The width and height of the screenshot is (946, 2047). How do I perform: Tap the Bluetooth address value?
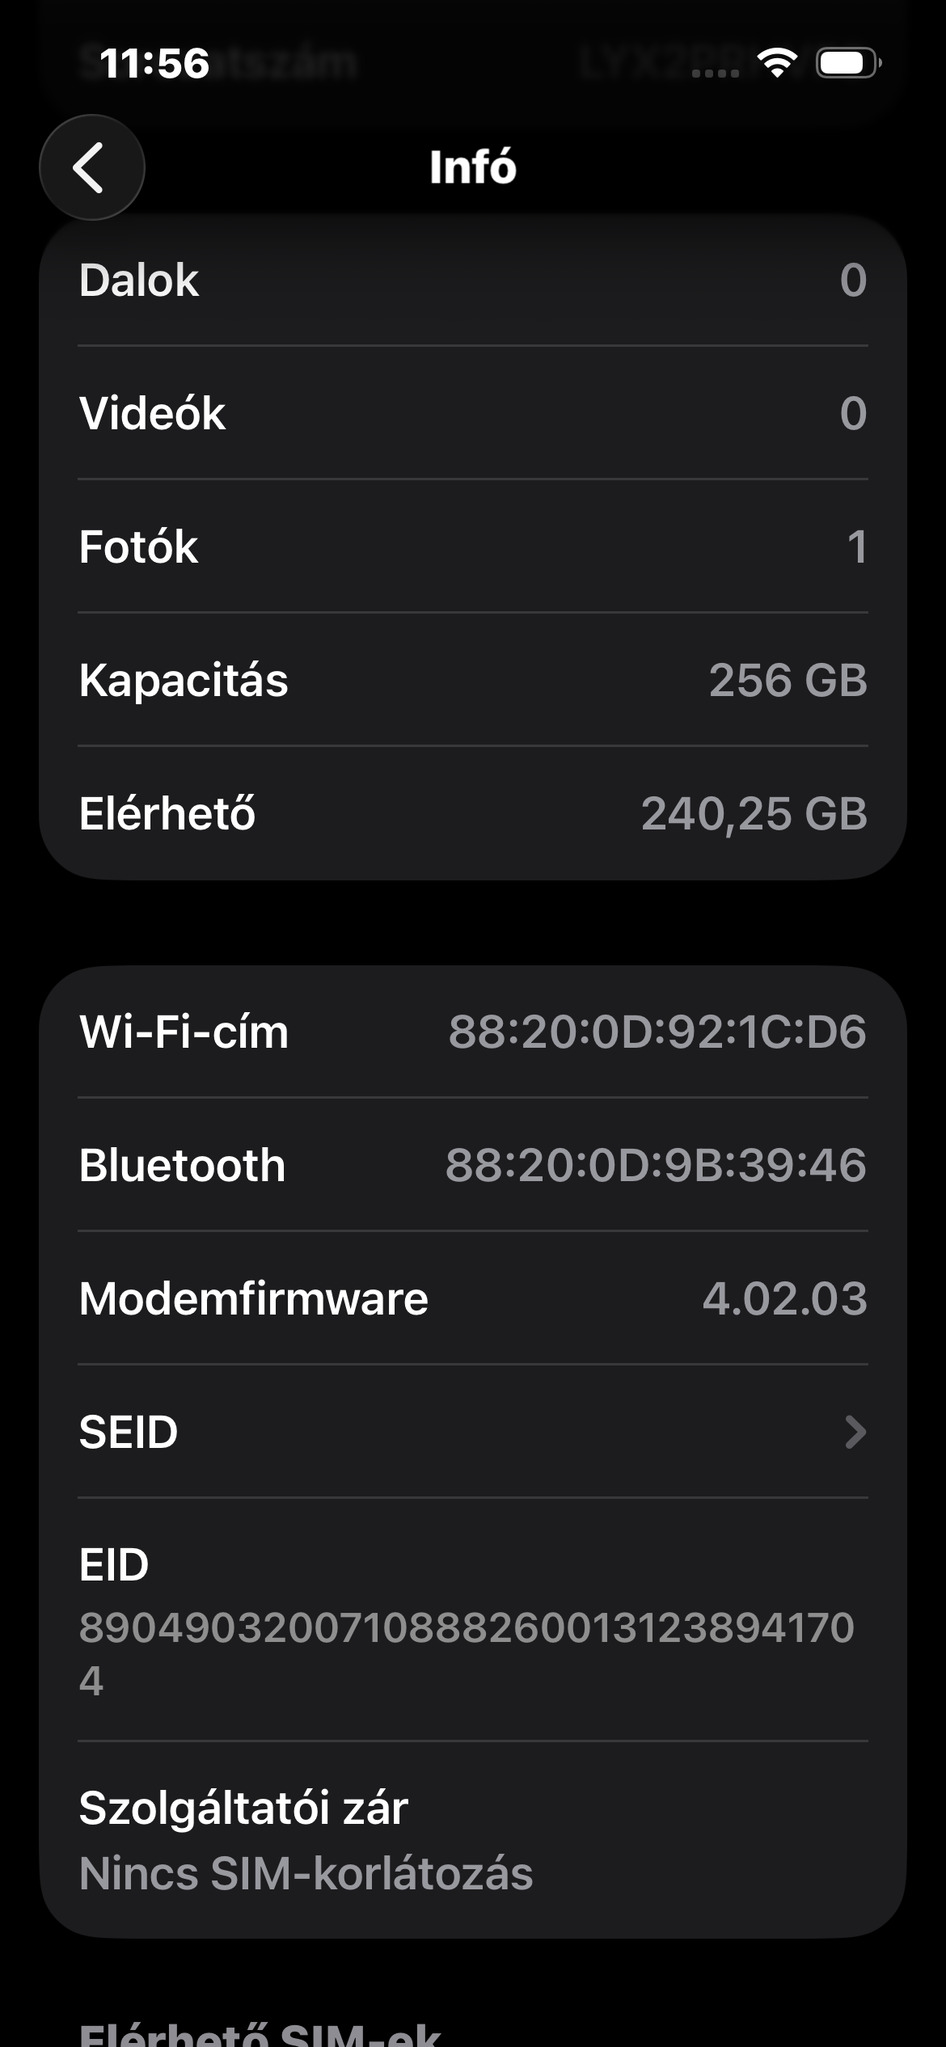[x=655, y=1165]
